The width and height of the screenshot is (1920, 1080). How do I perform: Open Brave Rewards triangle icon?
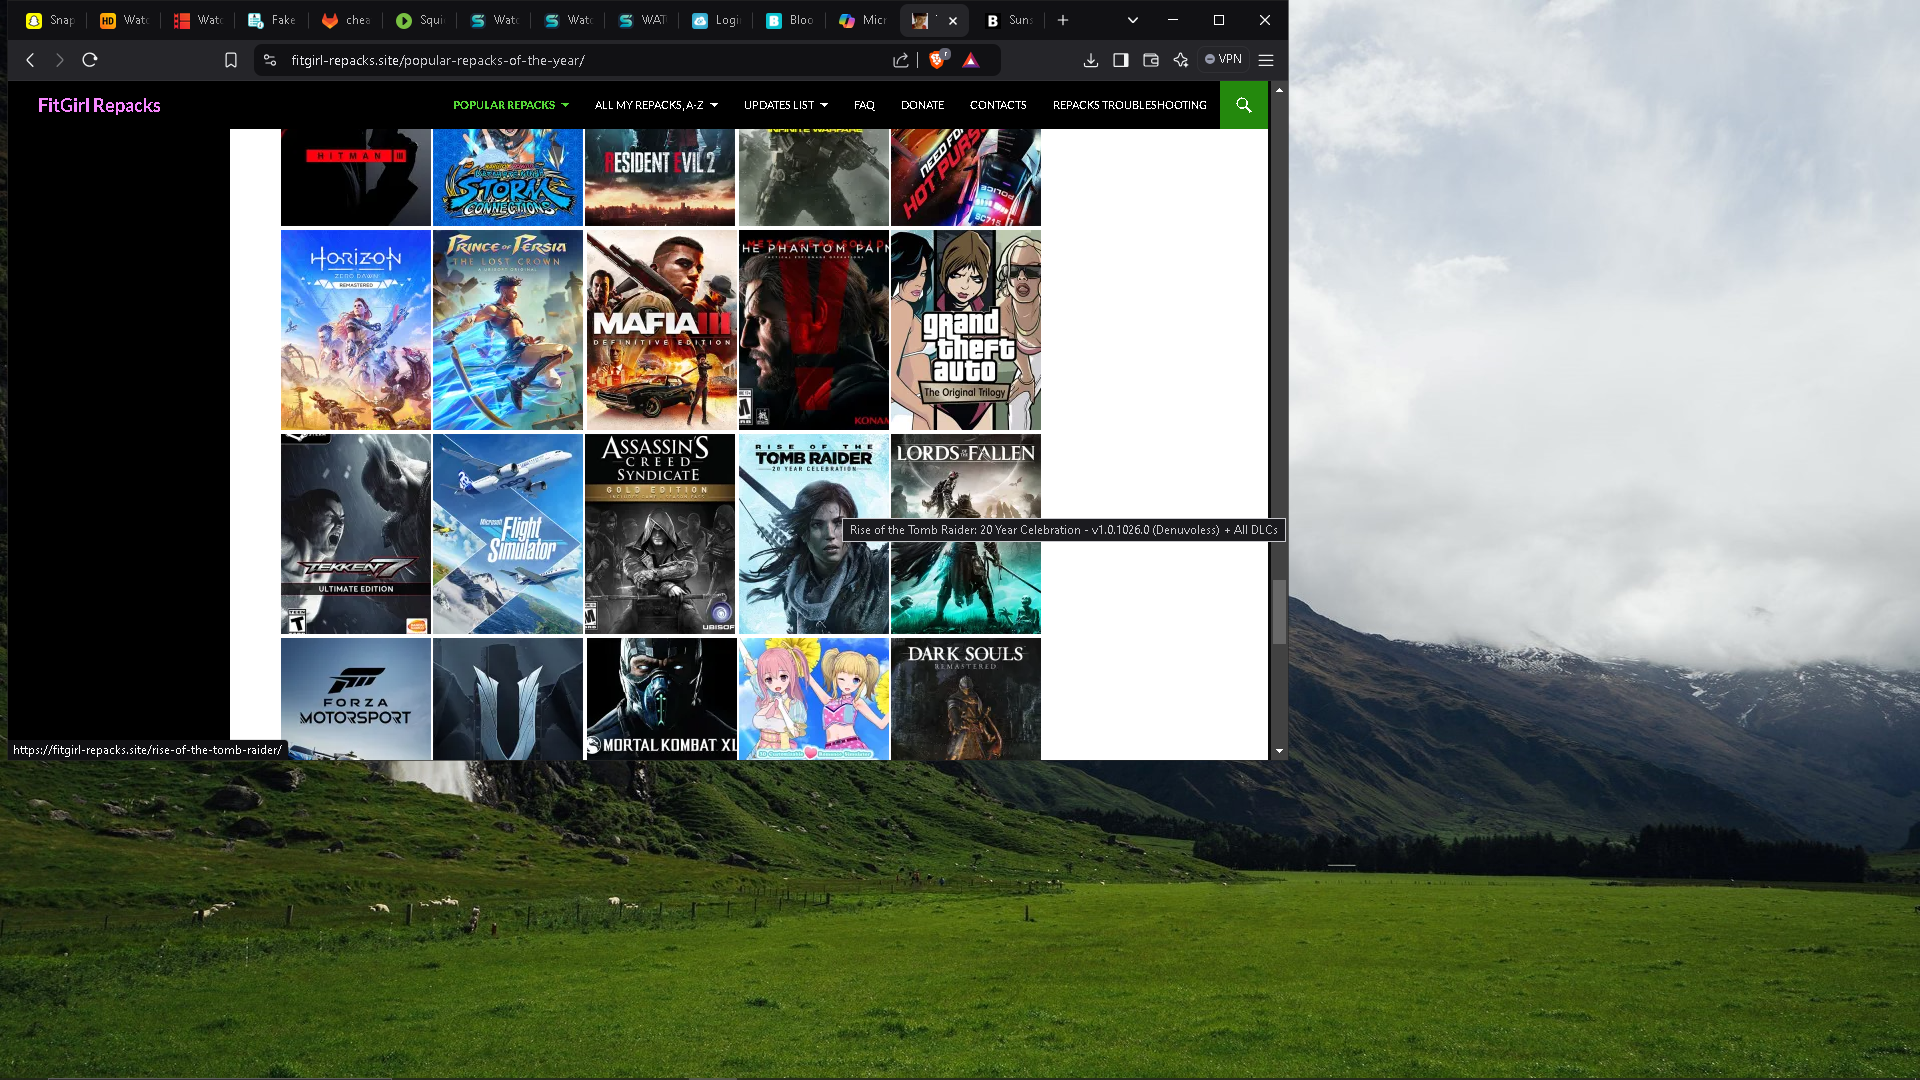[970, 60]
